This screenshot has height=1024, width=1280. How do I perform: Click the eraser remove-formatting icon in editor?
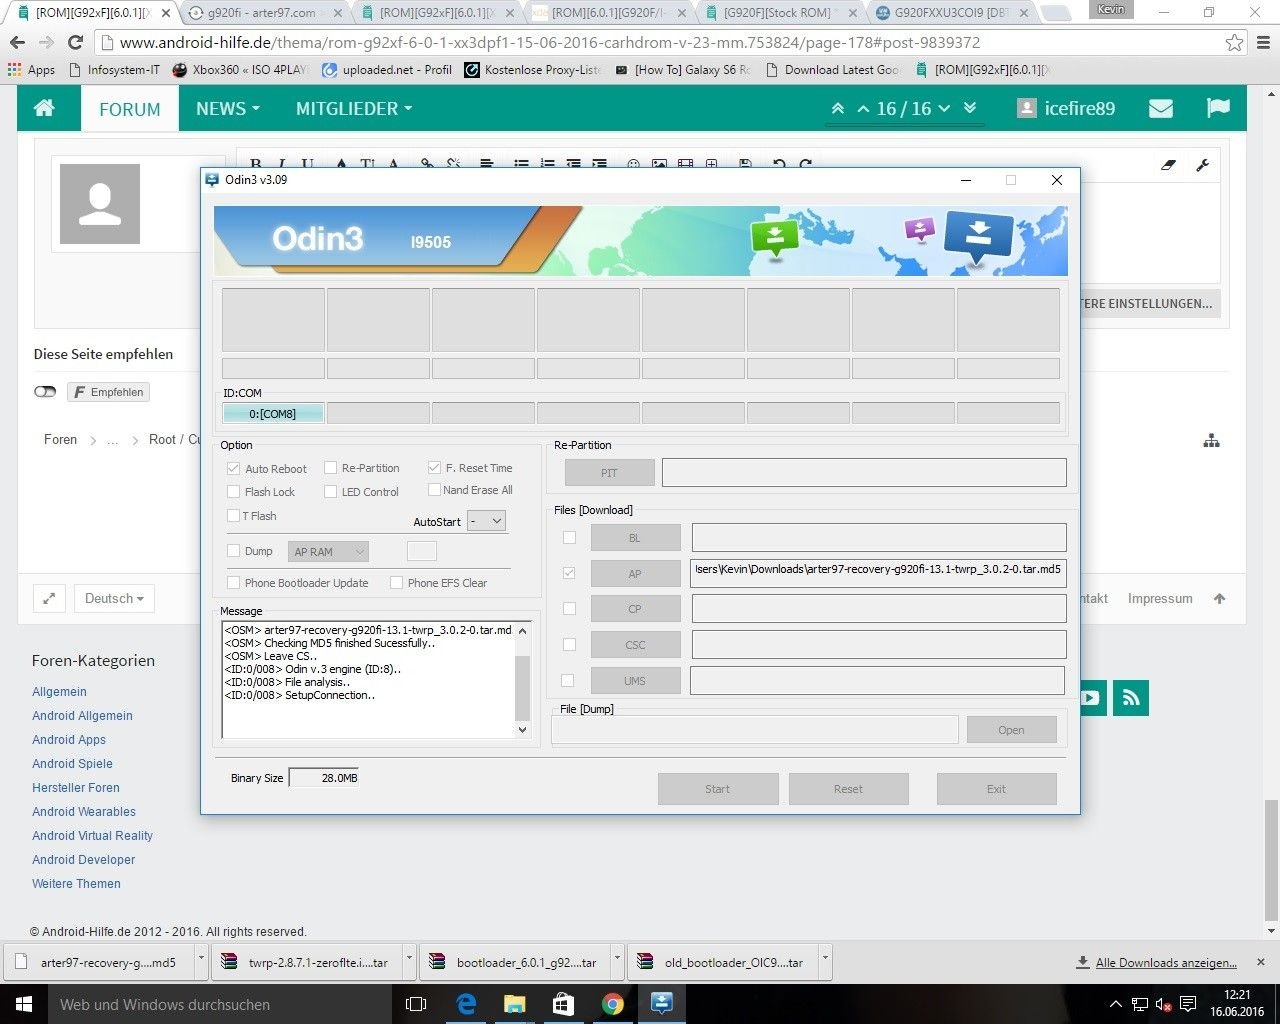click(x=1168, y=165)
